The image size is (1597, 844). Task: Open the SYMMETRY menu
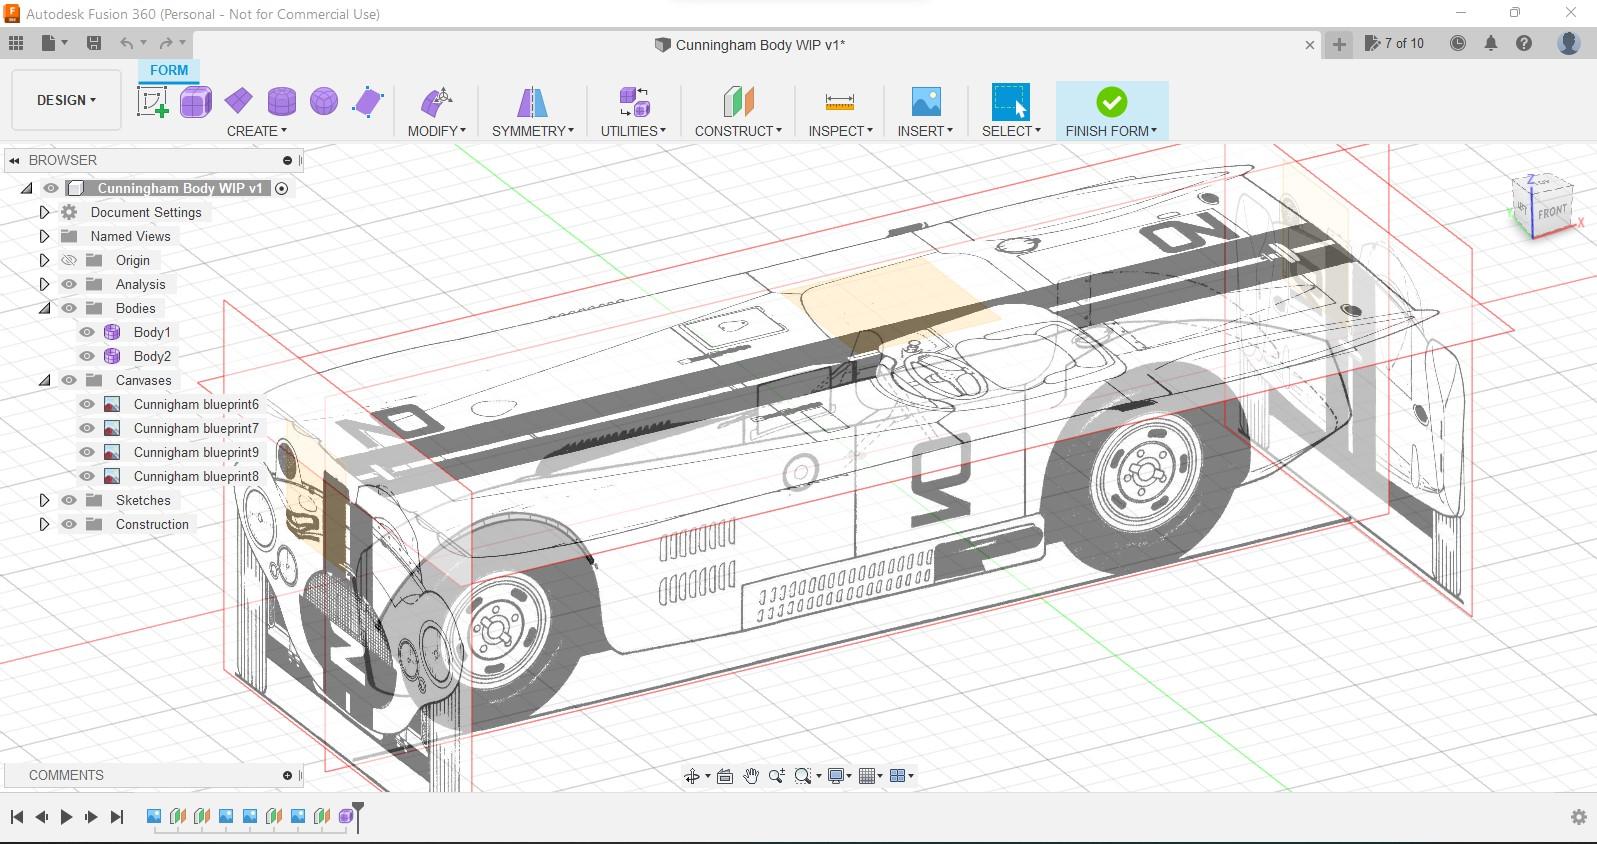coord(533,131)
